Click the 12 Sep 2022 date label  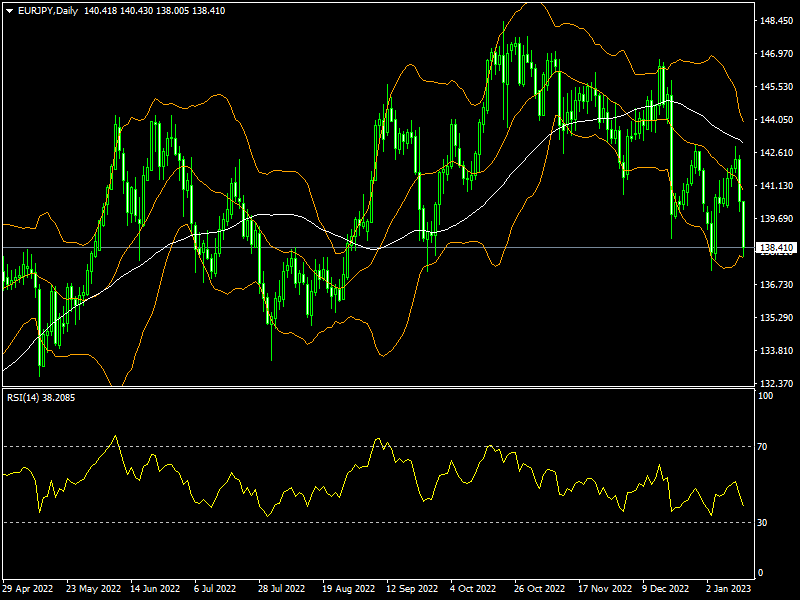(x=412, y=589)
